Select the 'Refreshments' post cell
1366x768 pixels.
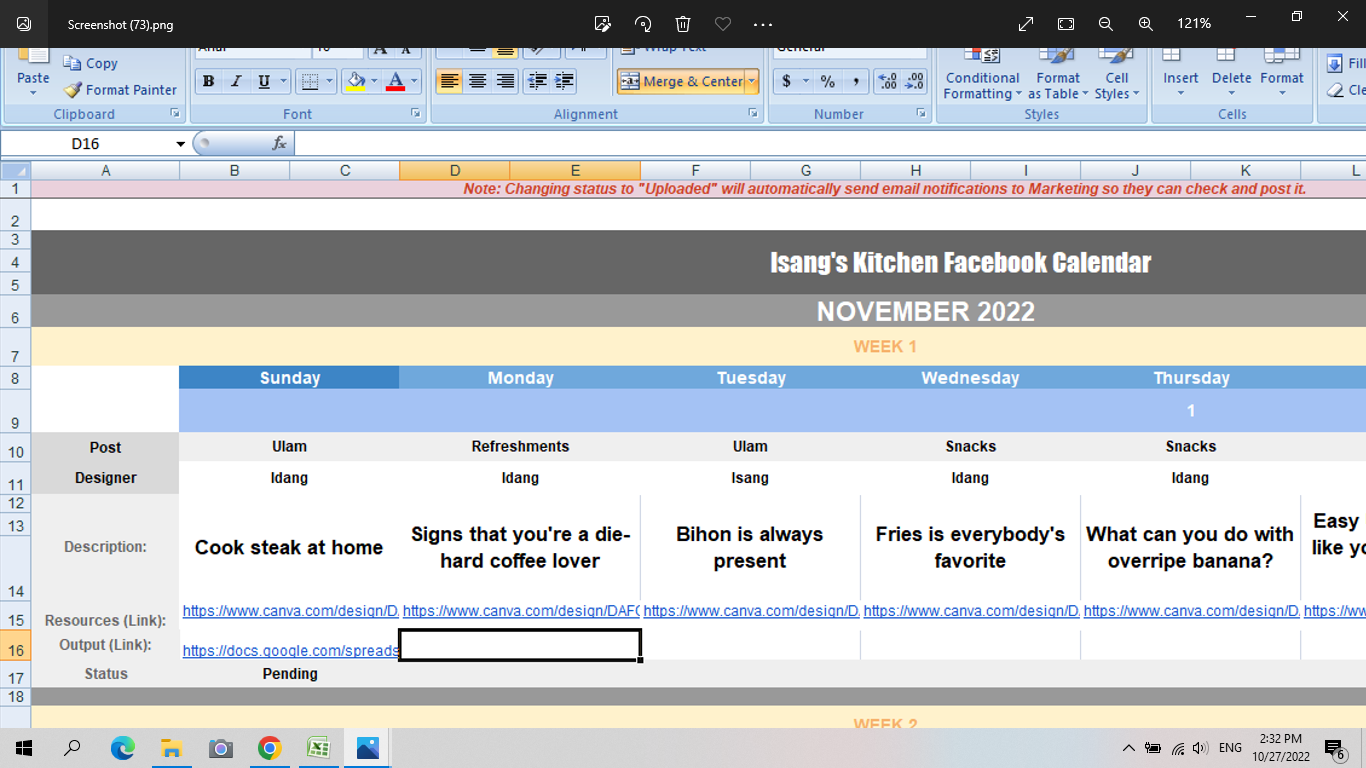point(520,446)
